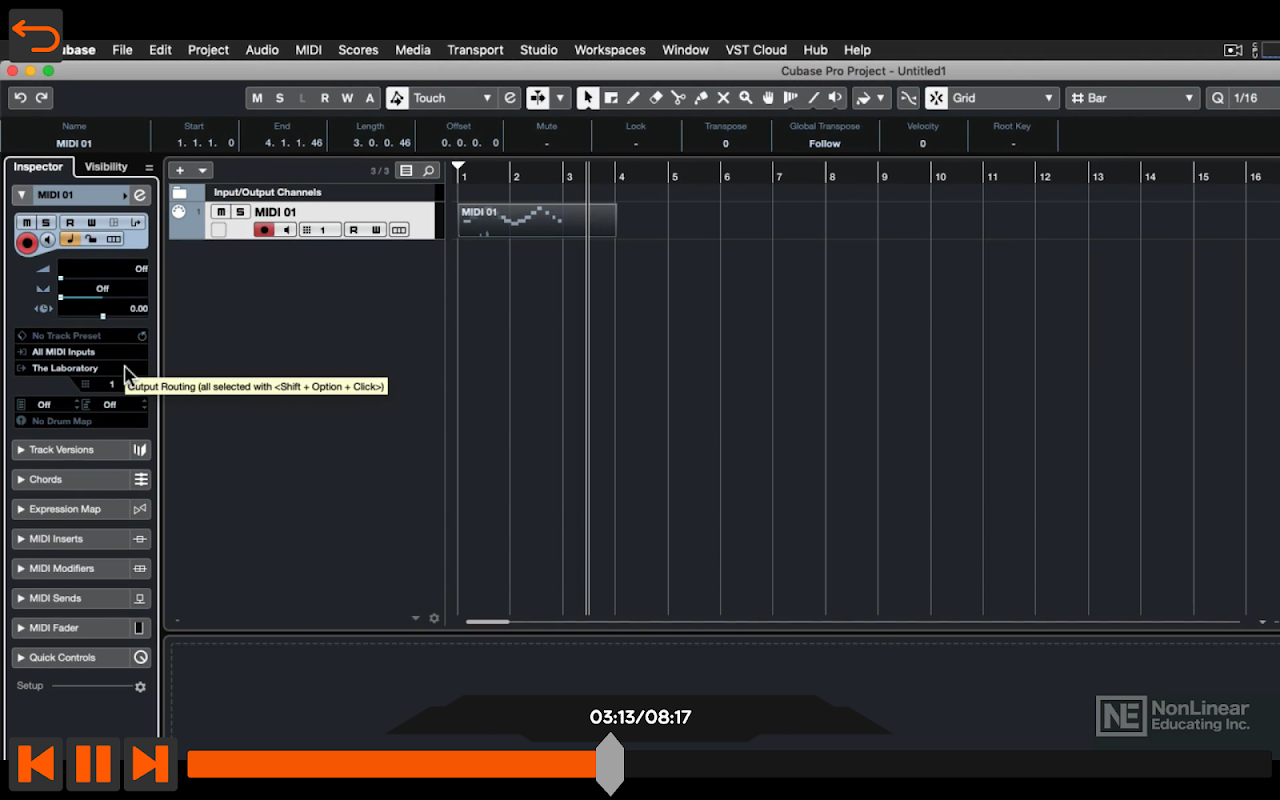Open the 1/16 quantize preset dropdown

[x=1254, y=98]
